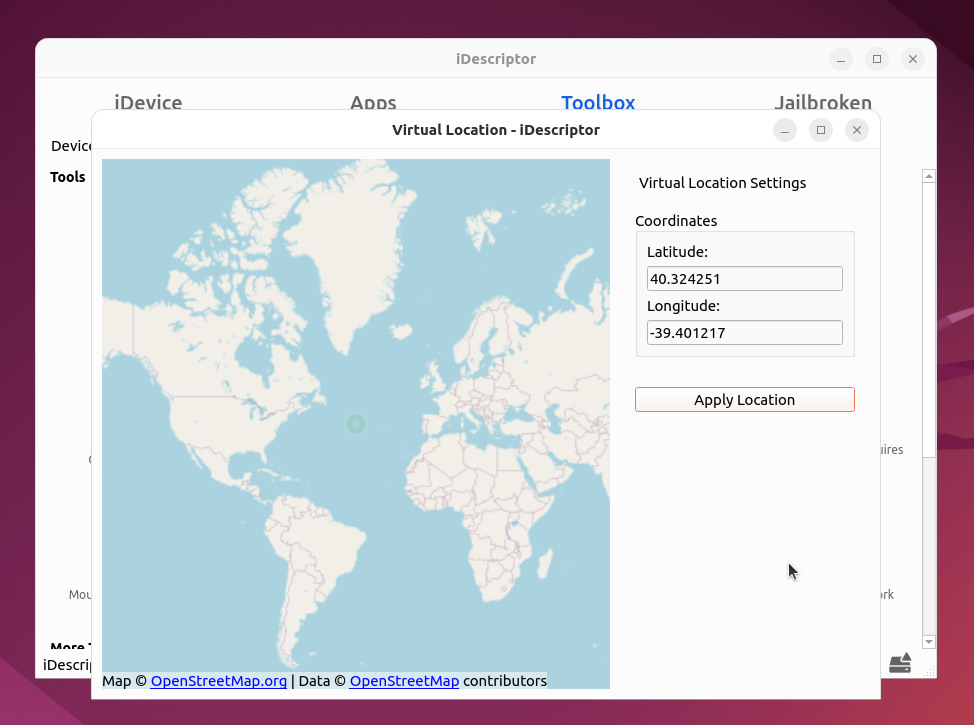Click inside the Latitude input field
The height and width of the screenshot is (725, 974).
click(x=744, y=278)
